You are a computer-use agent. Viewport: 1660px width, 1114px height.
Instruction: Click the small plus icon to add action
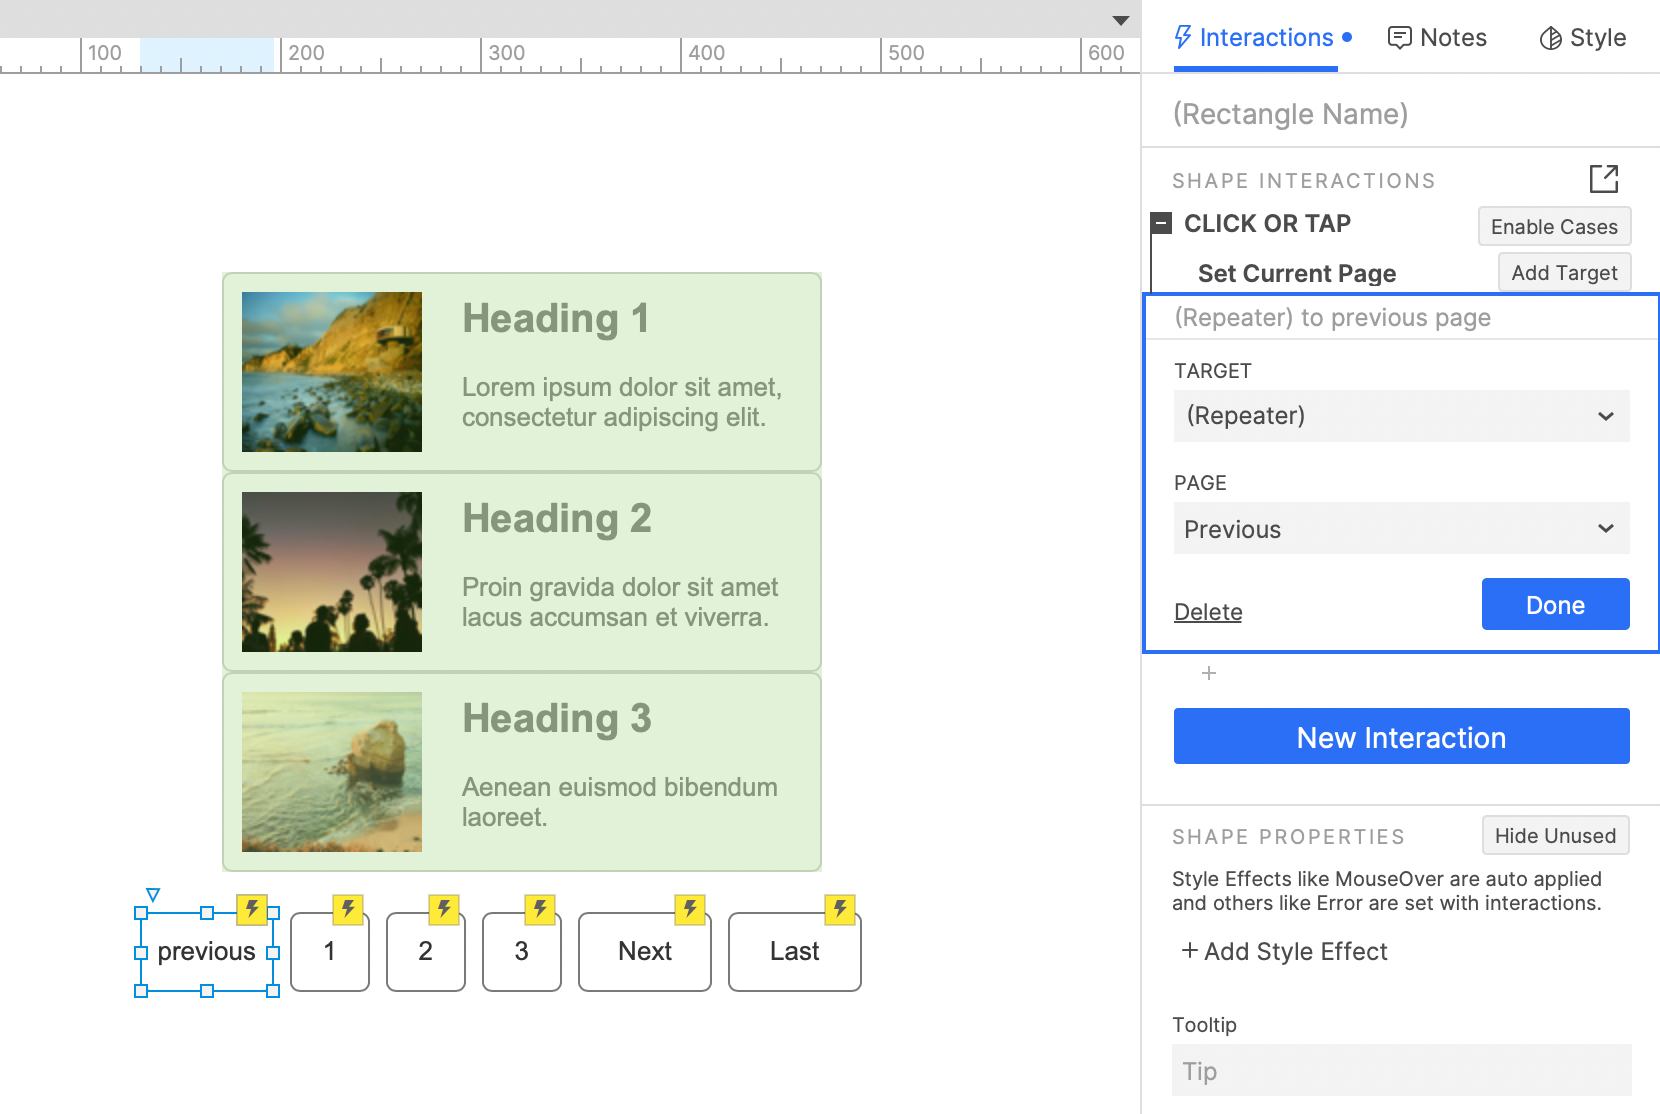1209,673
